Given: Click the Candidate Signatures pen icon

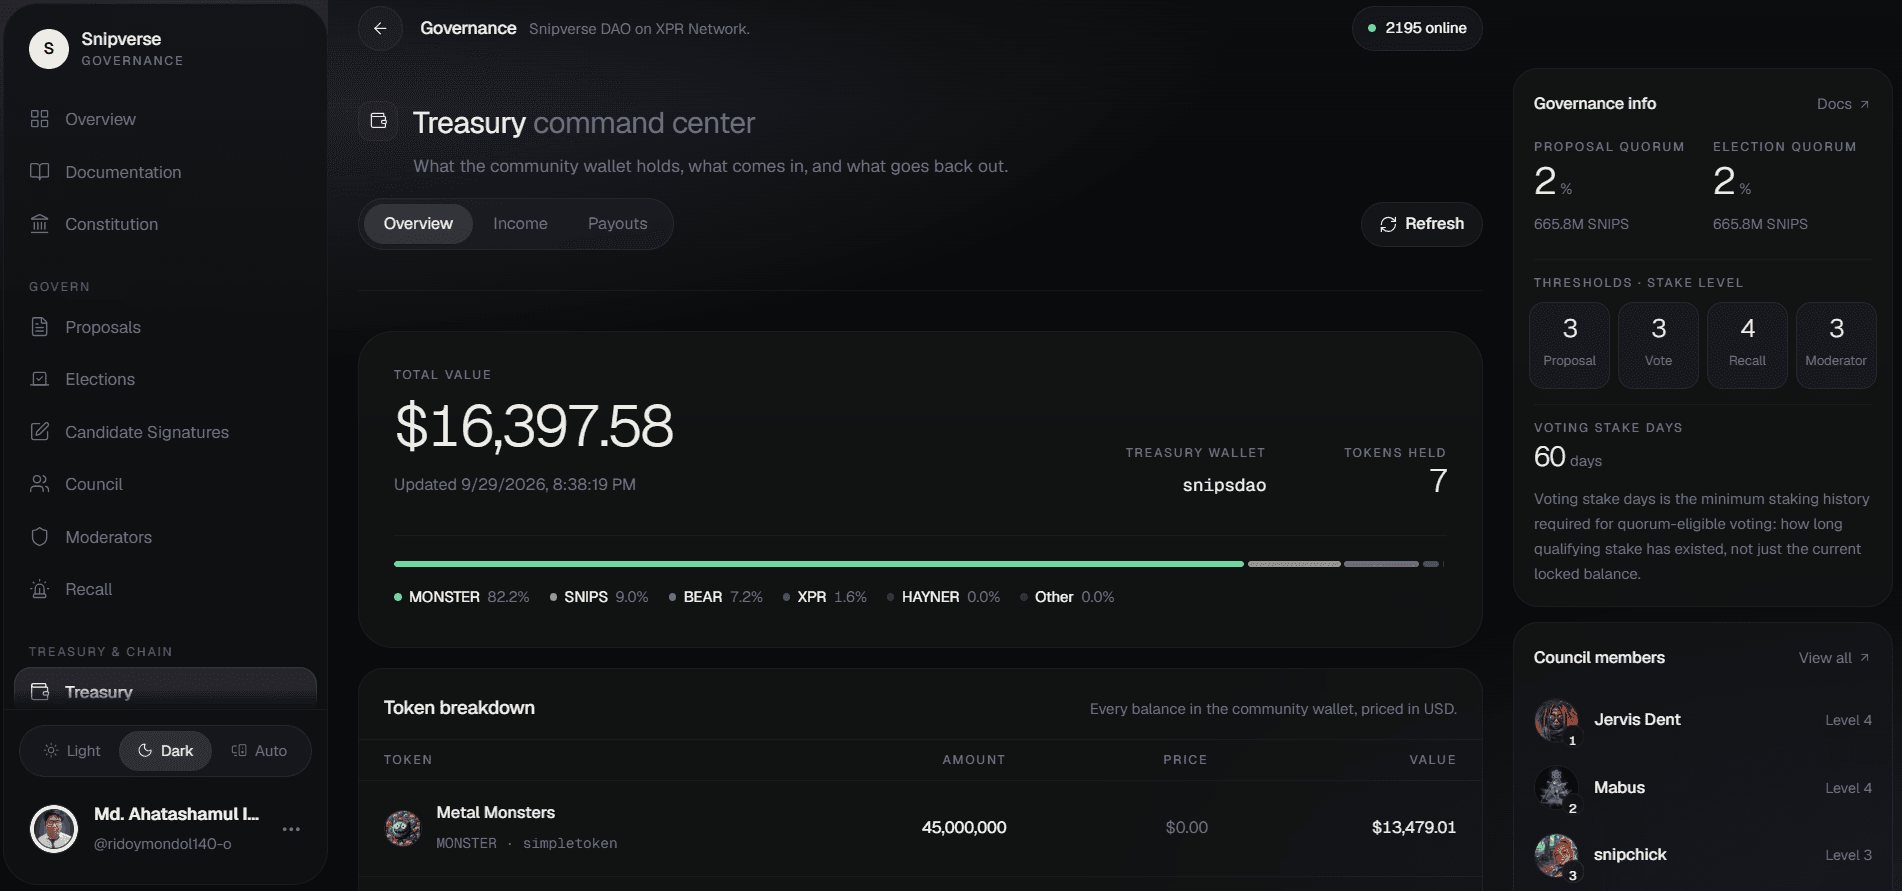Looking at the screenshot, I should click(40, 432).
